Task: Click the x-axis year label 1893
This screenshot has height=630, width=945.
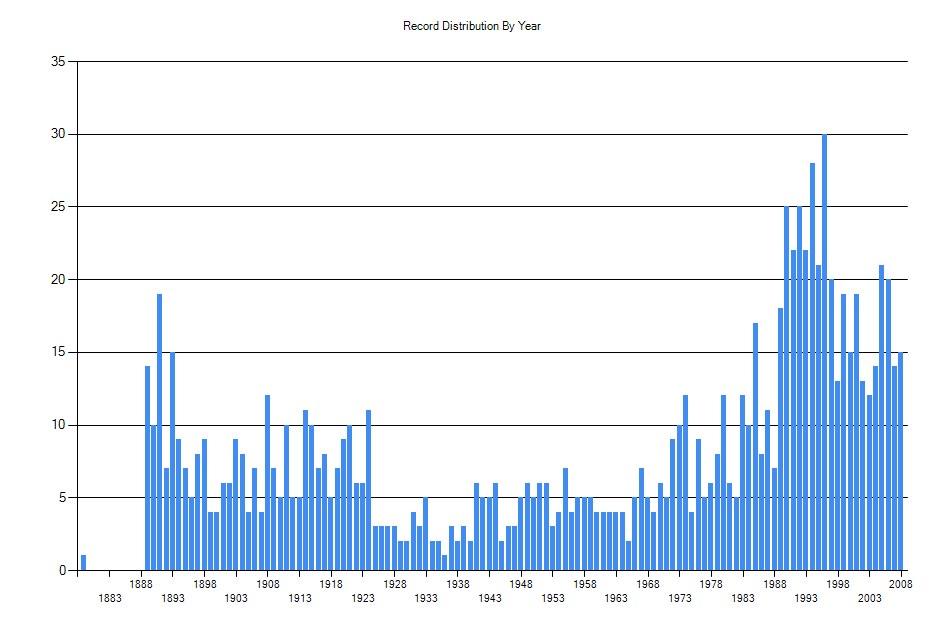Action: click(173, 598)
